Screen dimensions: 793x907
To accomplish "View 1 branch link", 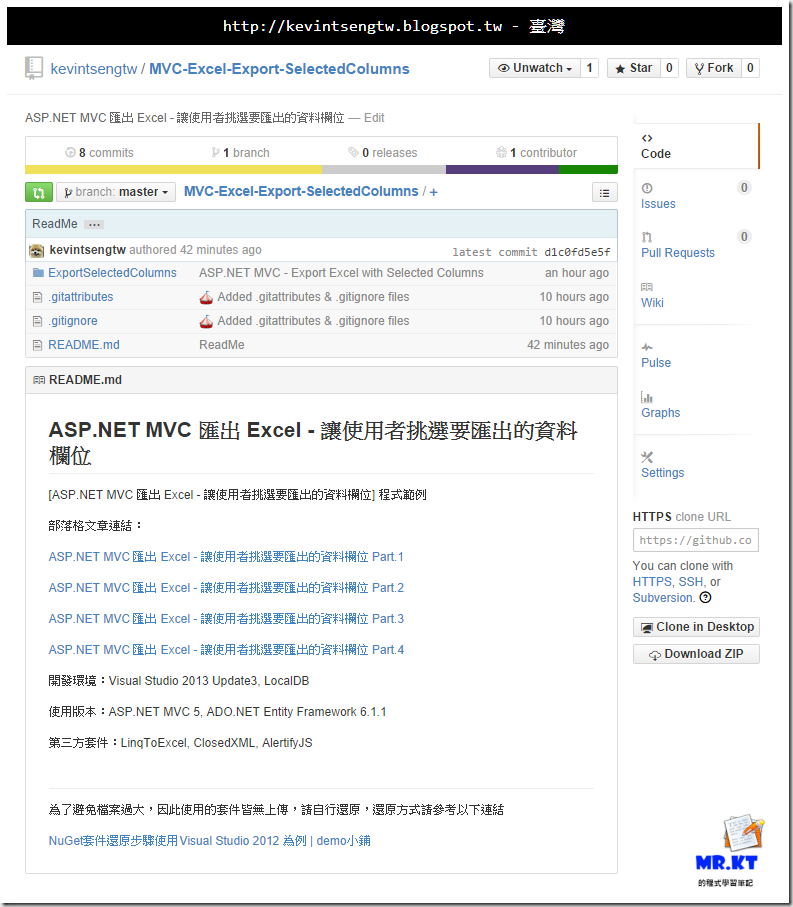I will 240,153.
